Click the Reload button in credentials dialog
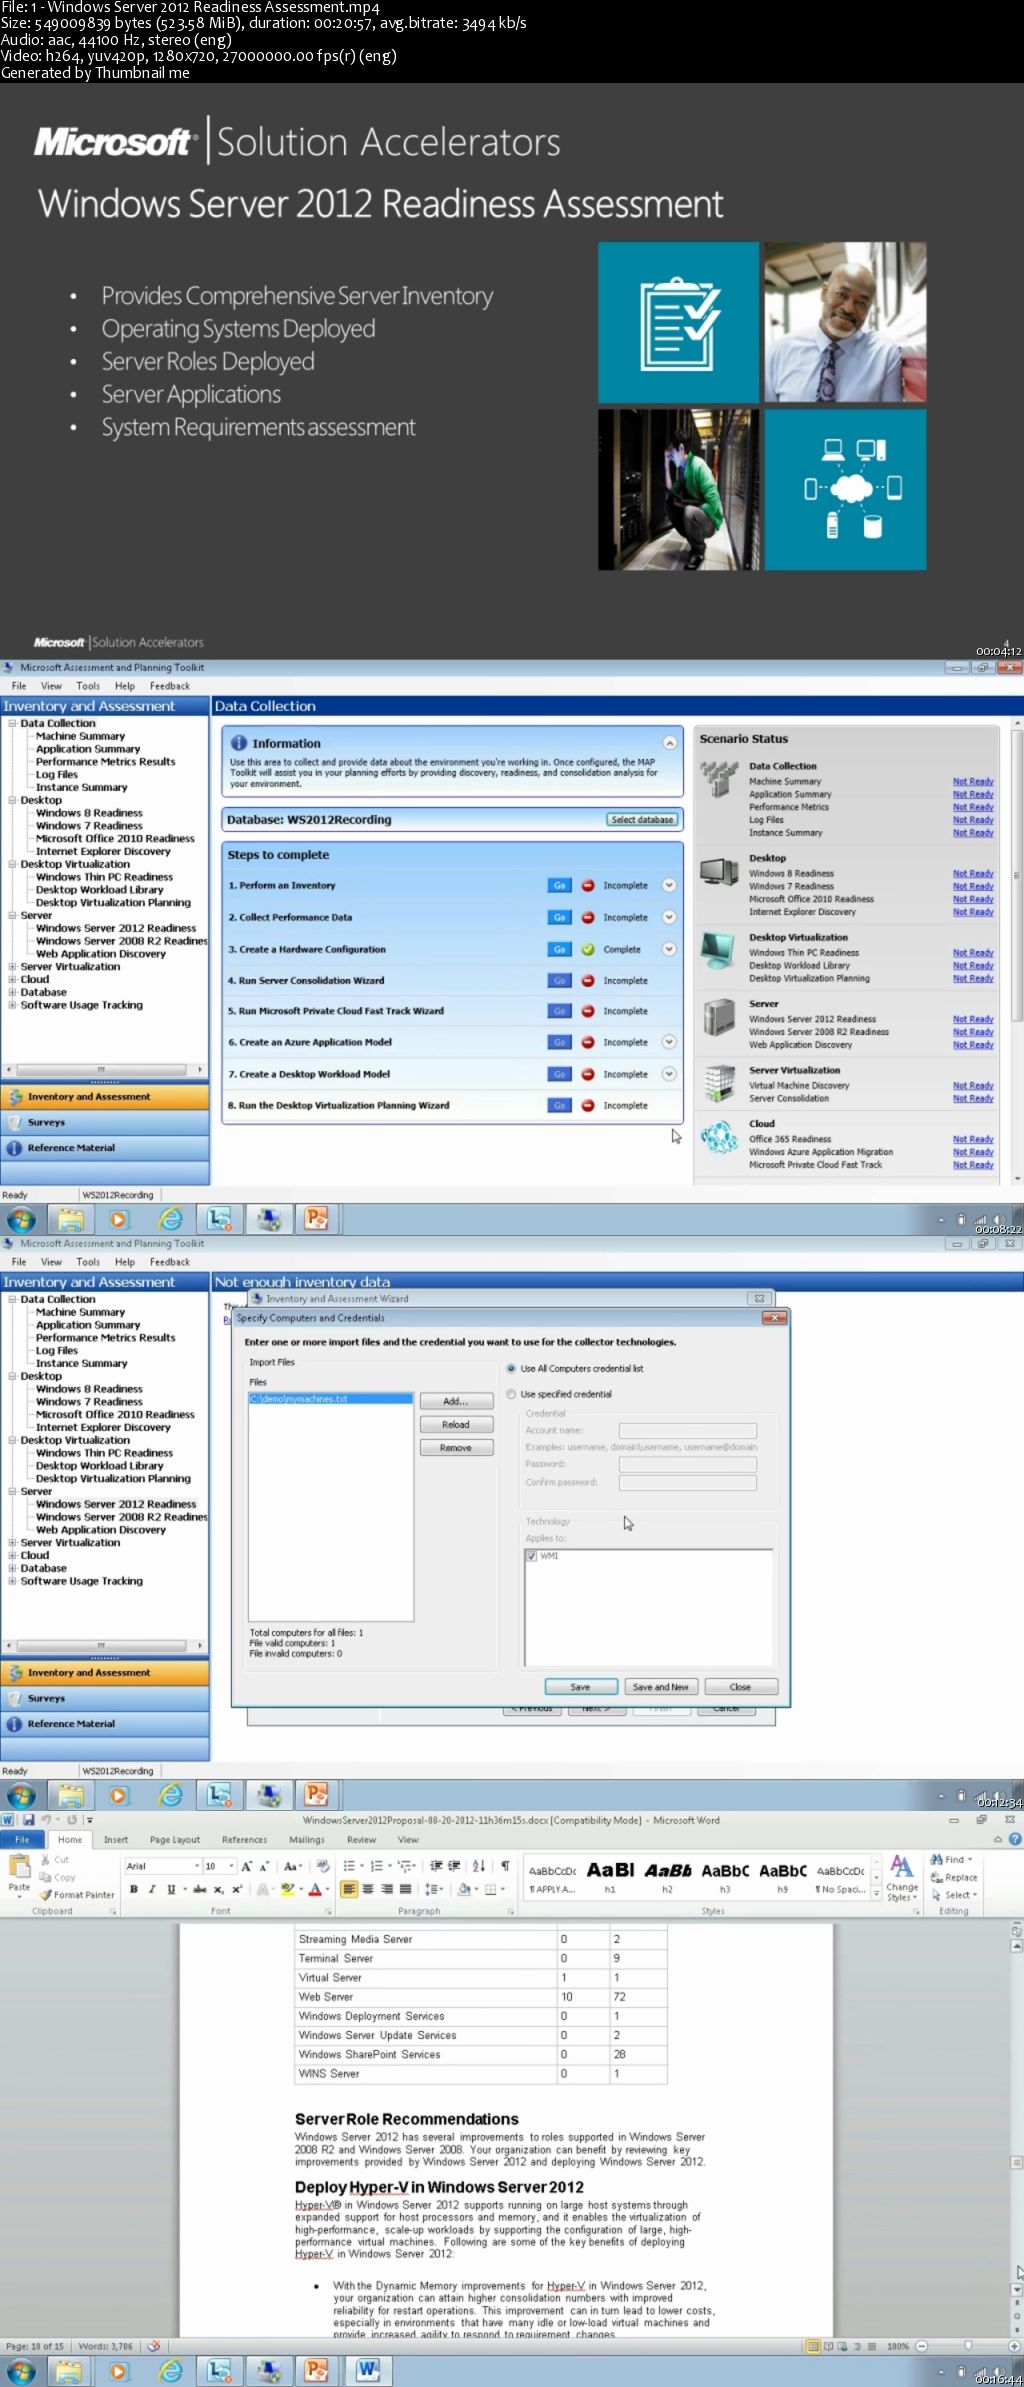This screenshot has height=2387, width=1024. pos(456,1424)
